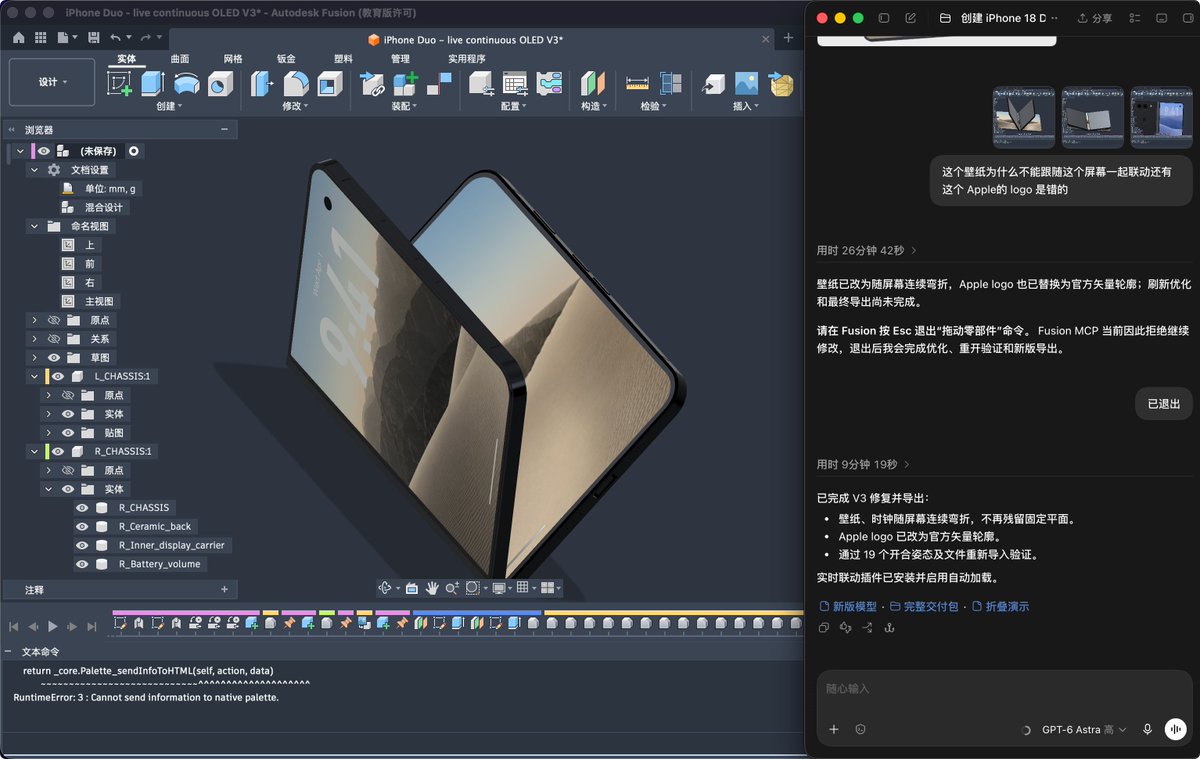Open the 装配 dropdown menu
The width and height of the screenshot is (1200, 759).
tap(404, 106)
